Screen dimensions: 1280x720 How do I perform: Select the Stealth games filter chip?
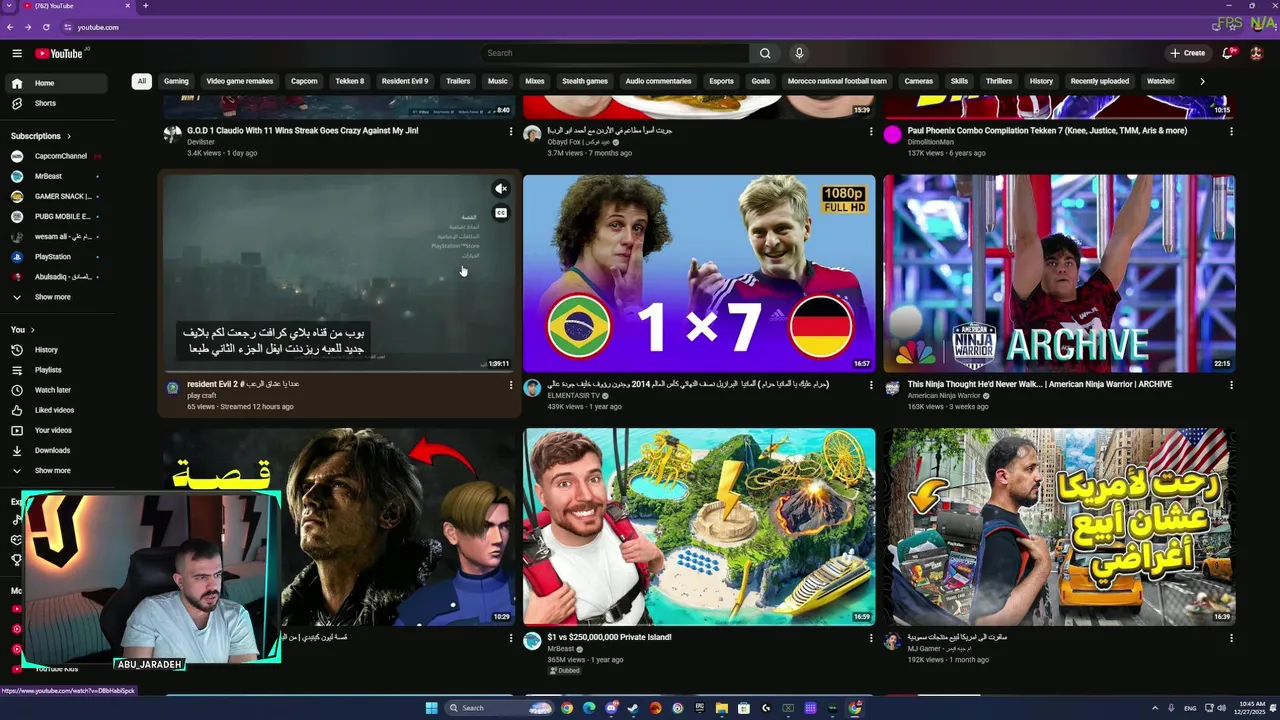coord(585,81)
